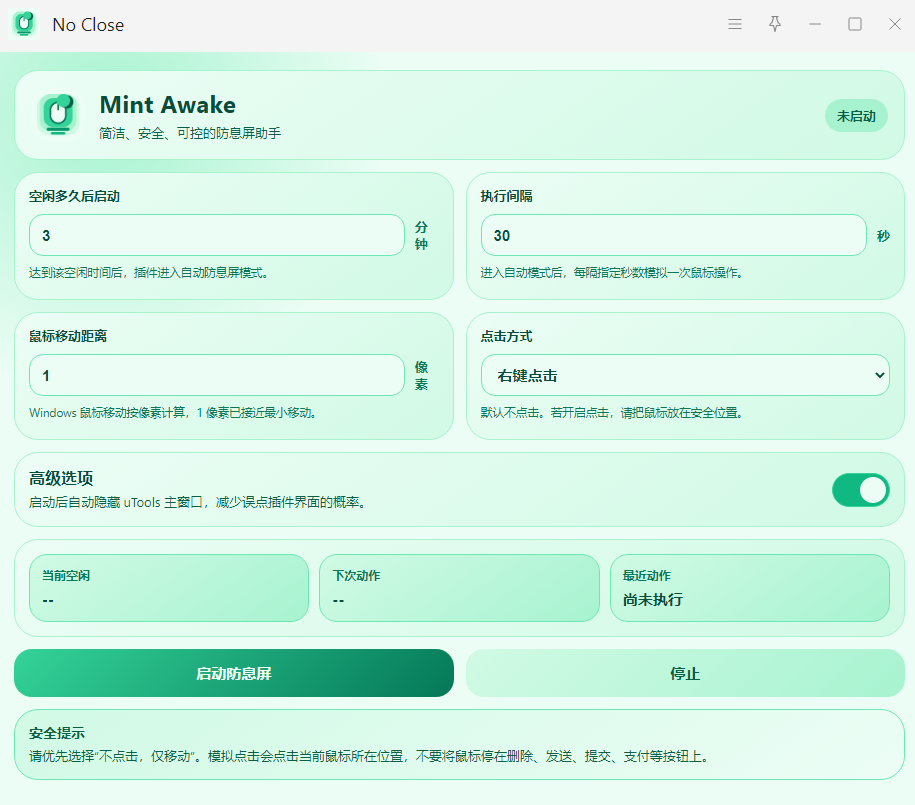Click the 空闲多久后启动 label

click(74, 196)
